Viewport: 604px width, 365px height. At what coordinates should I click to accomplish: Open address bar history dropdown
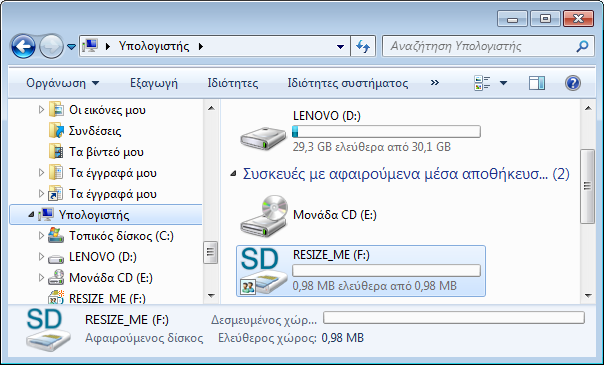pos(340,47)
